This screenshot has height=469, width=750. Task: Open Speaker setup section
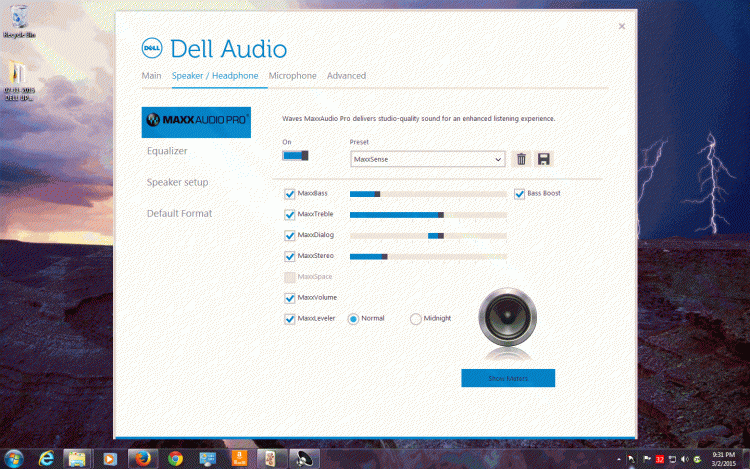[x=177, y=182]
